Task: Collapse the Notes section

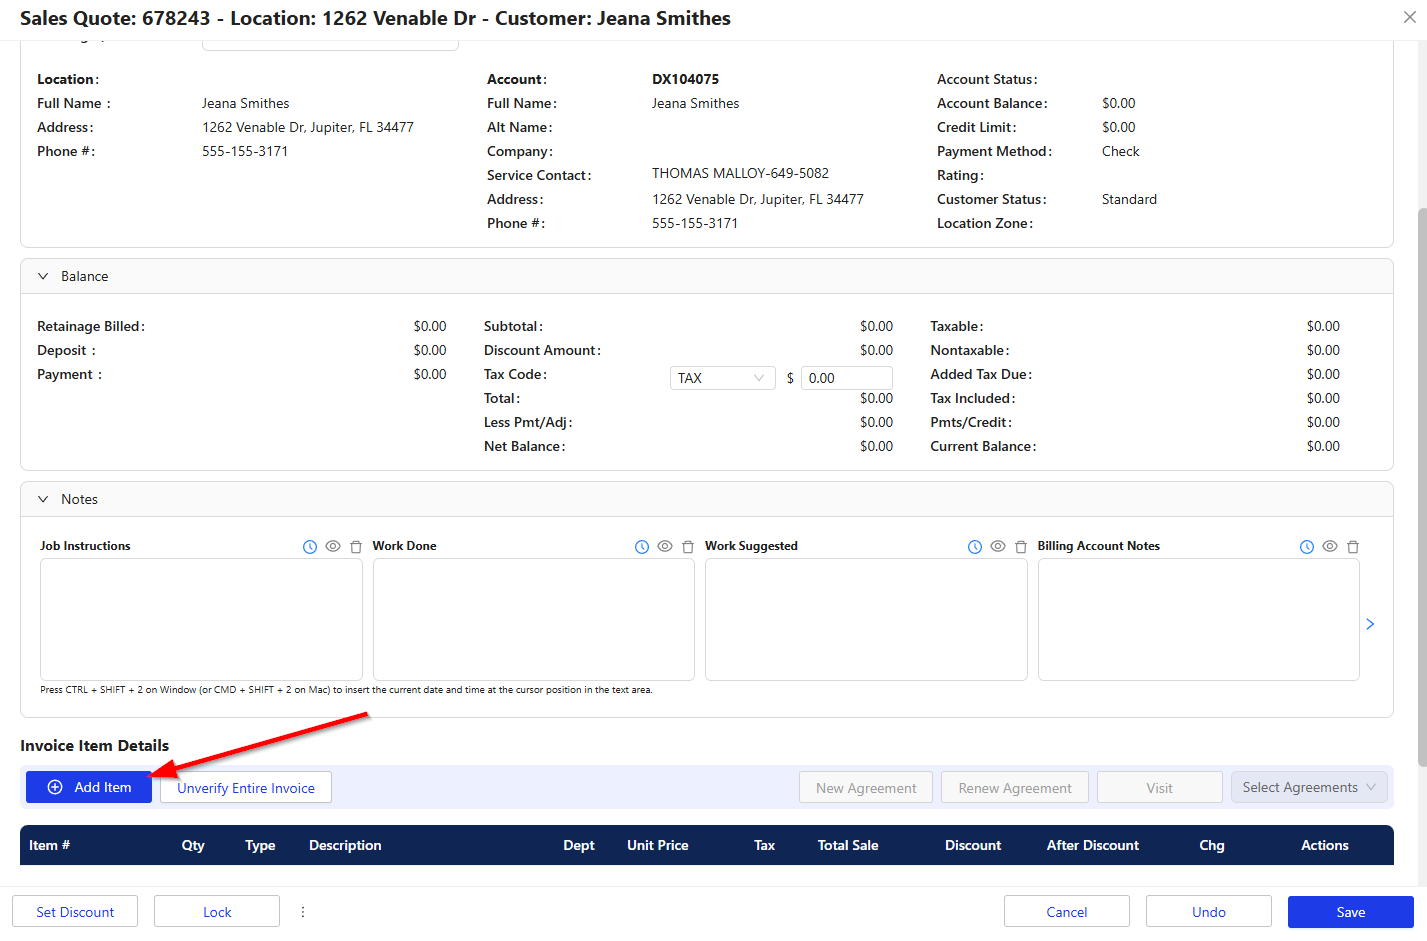Action: tap(43, 499)
